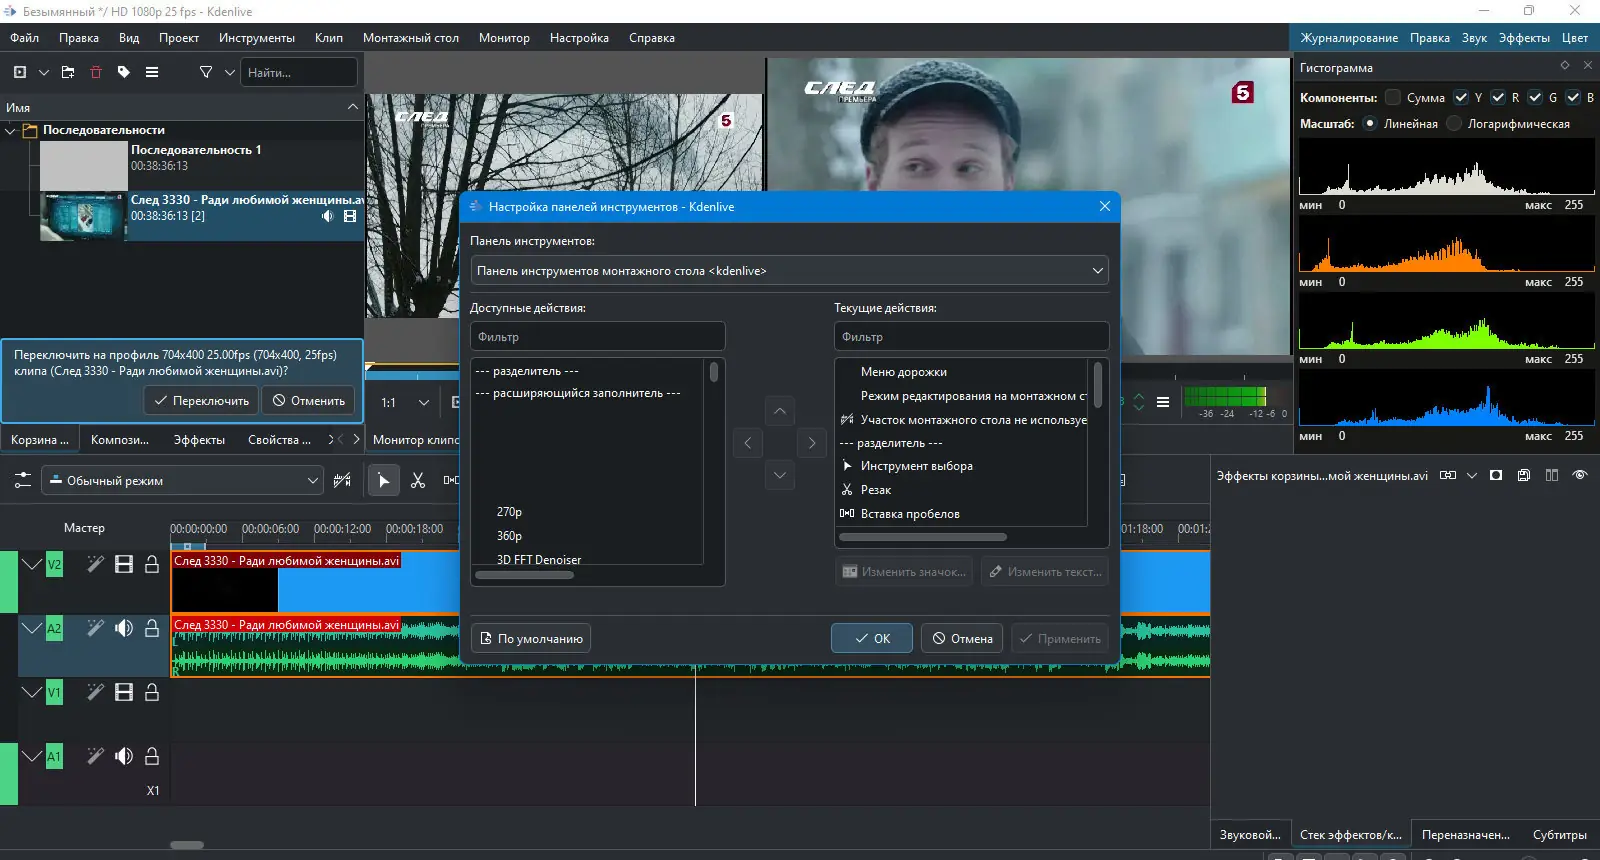
Task: Select the razor scissors tool in timeline
Action: [418, 481]
